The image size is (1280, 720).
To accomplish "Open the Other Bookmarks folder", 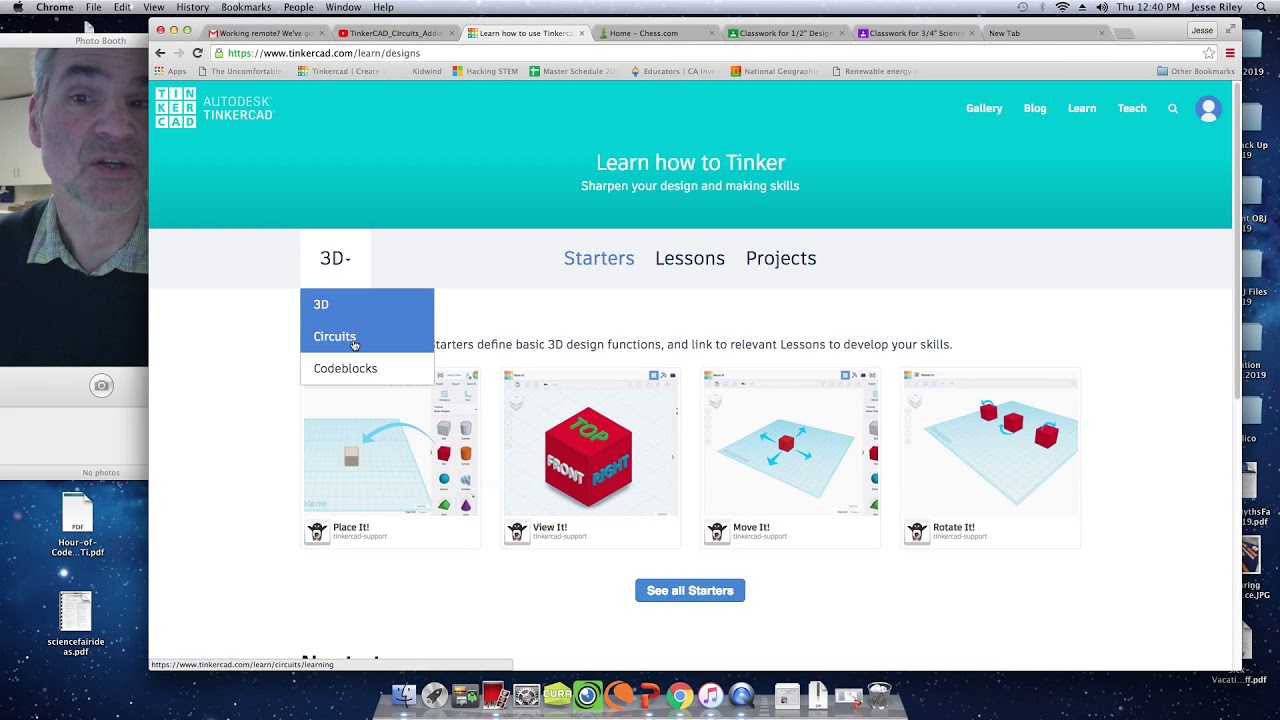I will 1195,71.
